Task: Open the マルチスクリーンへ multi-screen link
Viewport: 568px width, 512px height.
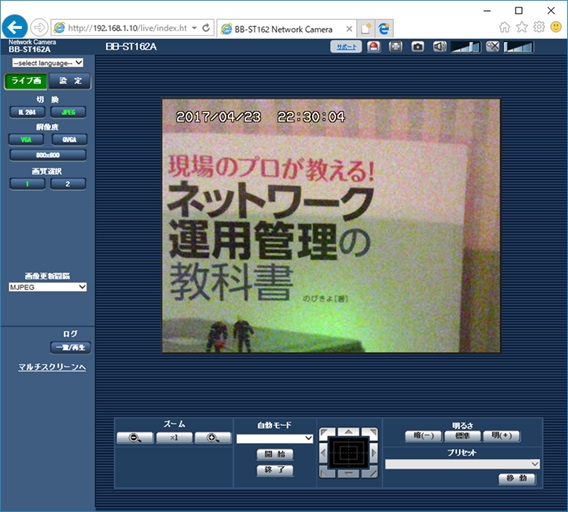Action: point(52,367)
